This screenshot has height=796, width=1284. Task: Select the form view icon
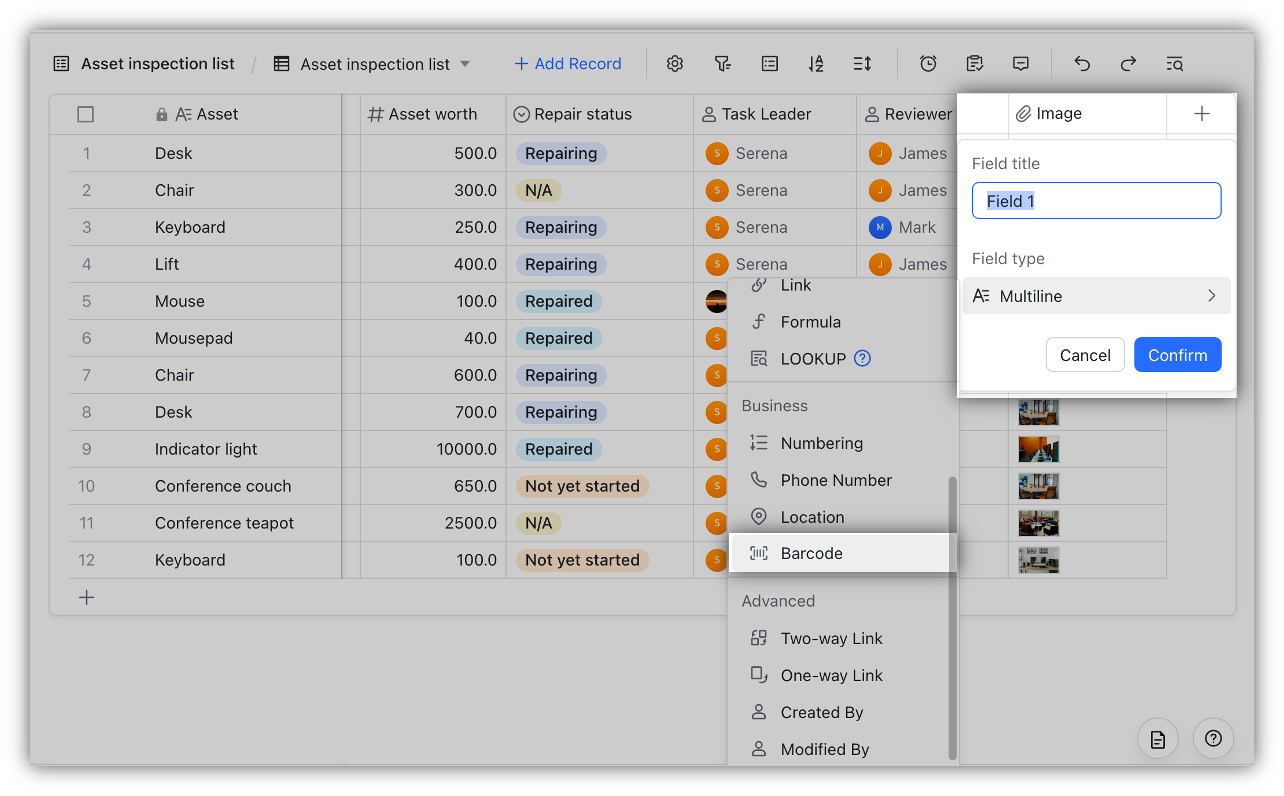tap(769, 63)
